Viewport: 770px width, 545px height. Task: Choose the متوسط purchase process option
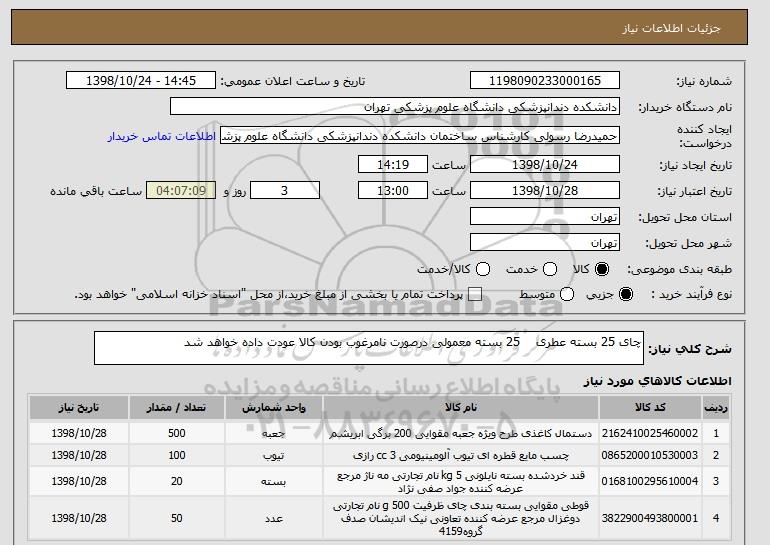click(x=567, y=295)
